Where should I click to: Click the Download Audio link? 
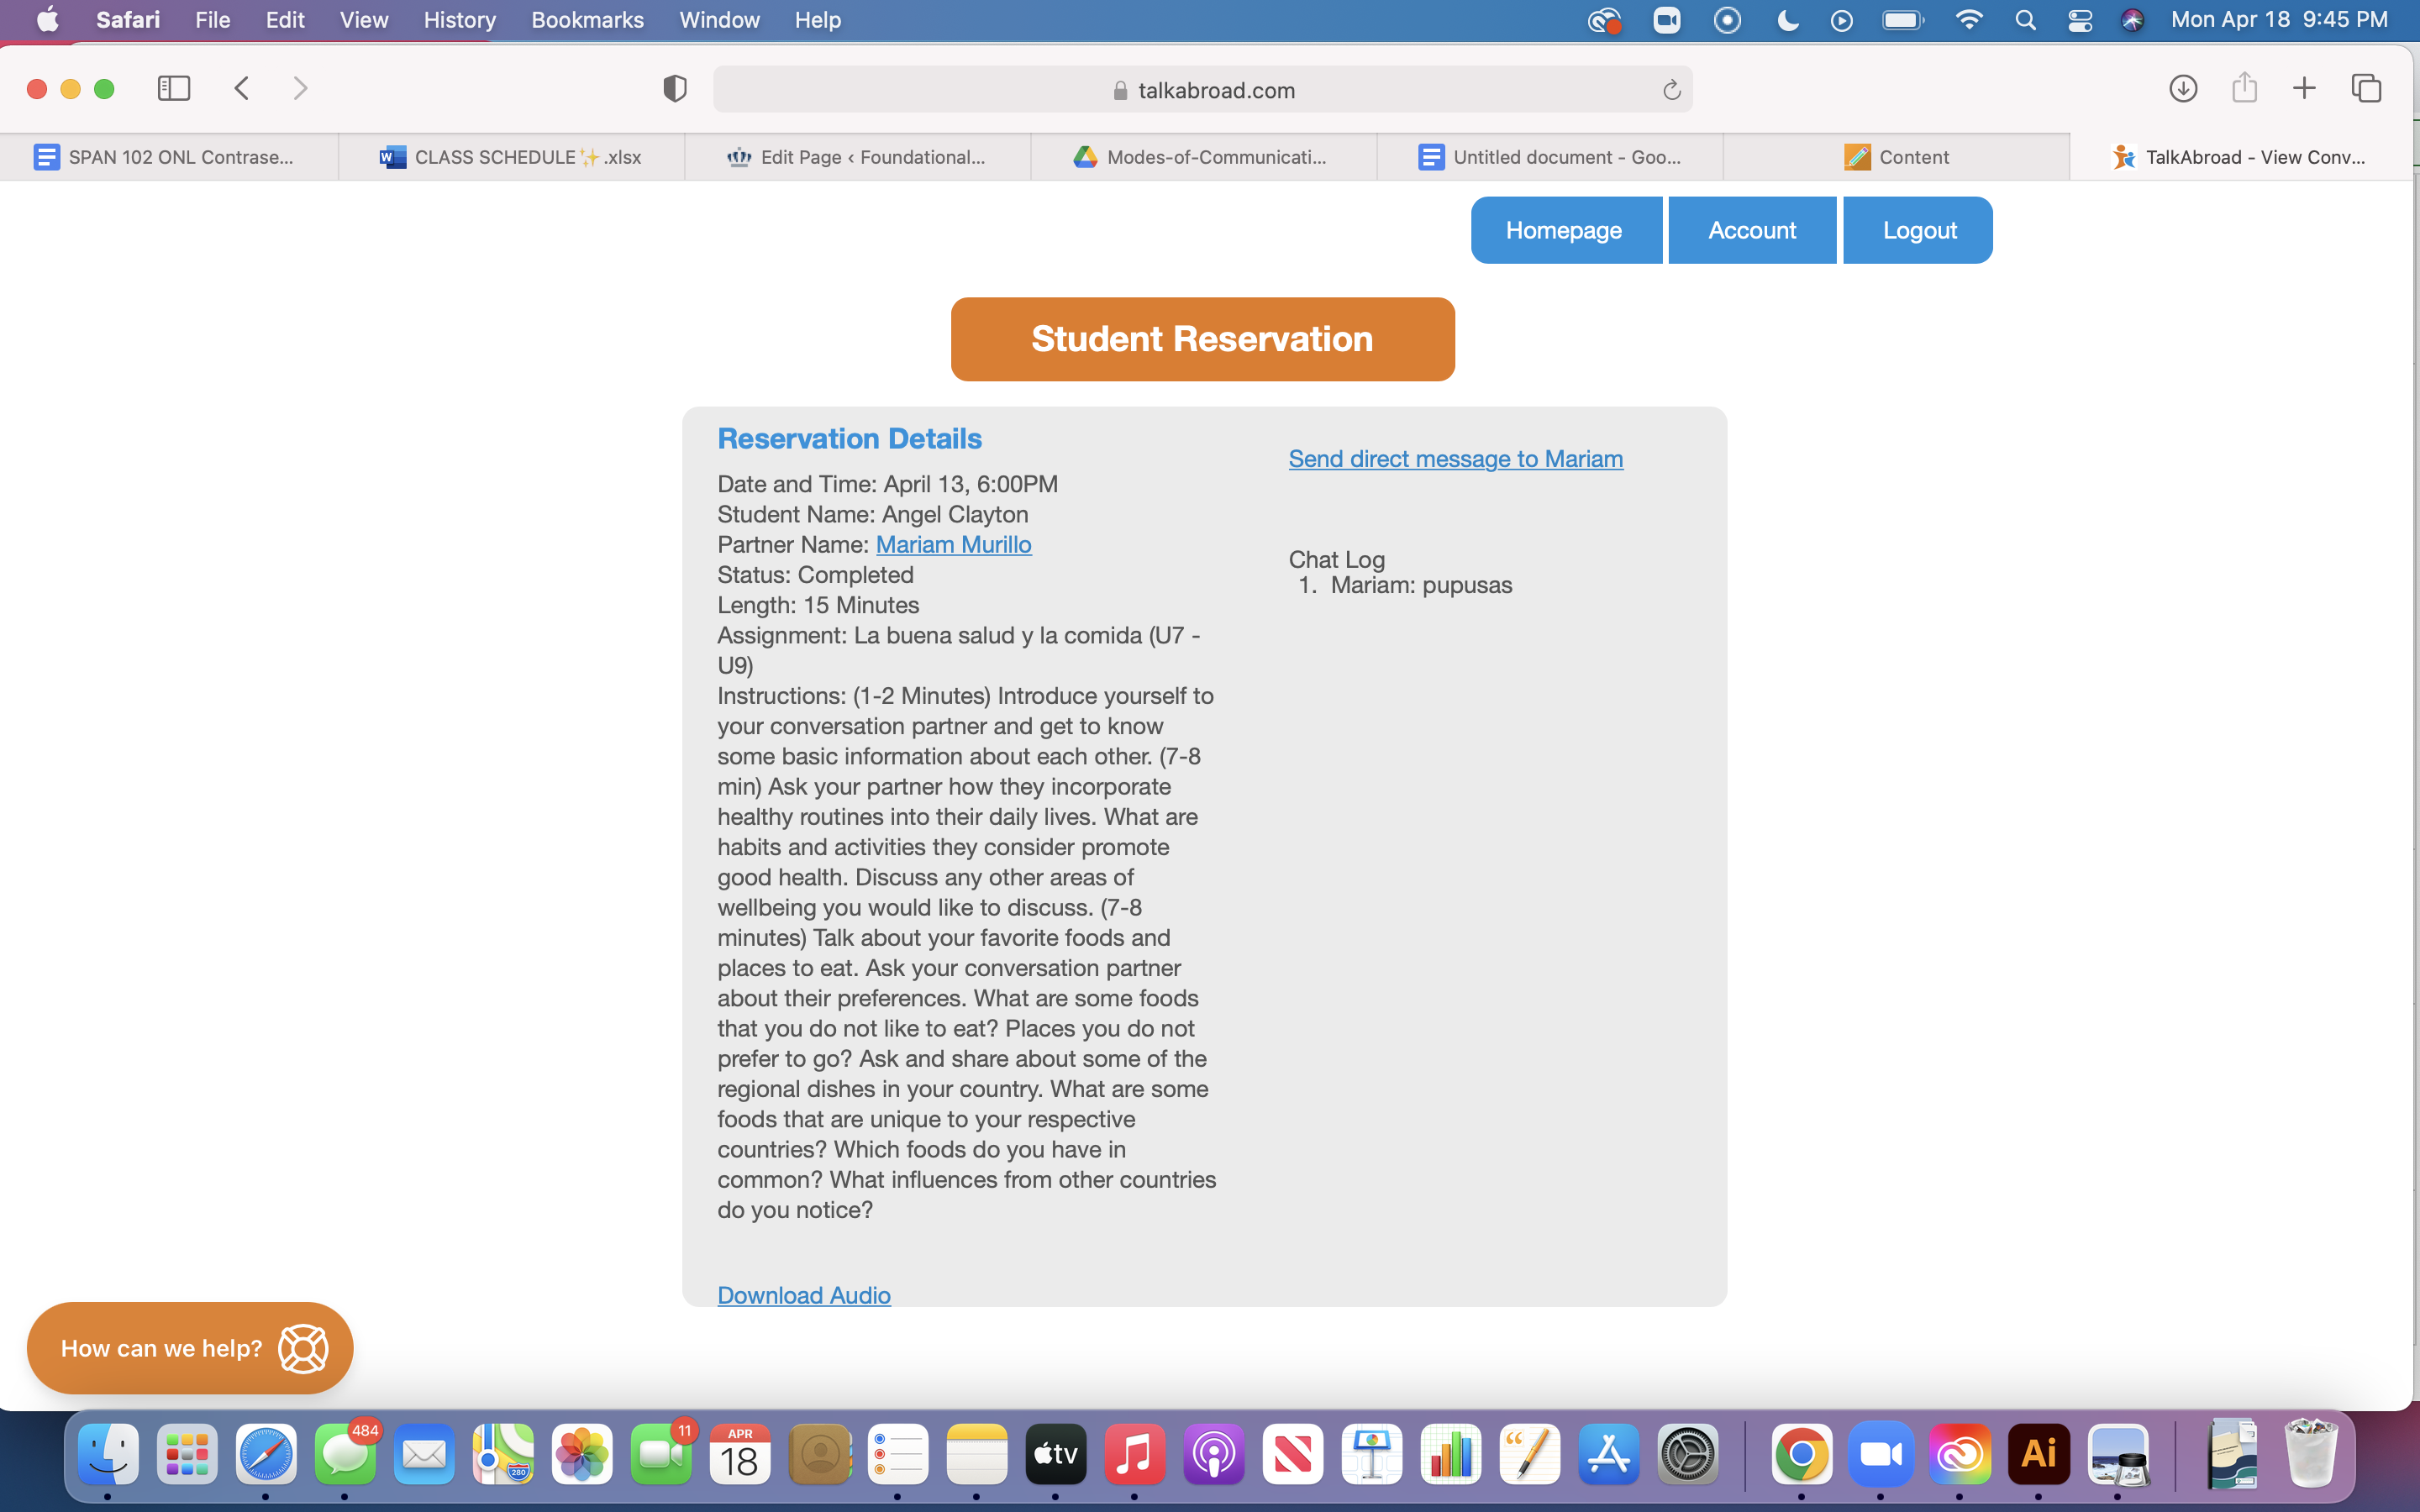803,1295
